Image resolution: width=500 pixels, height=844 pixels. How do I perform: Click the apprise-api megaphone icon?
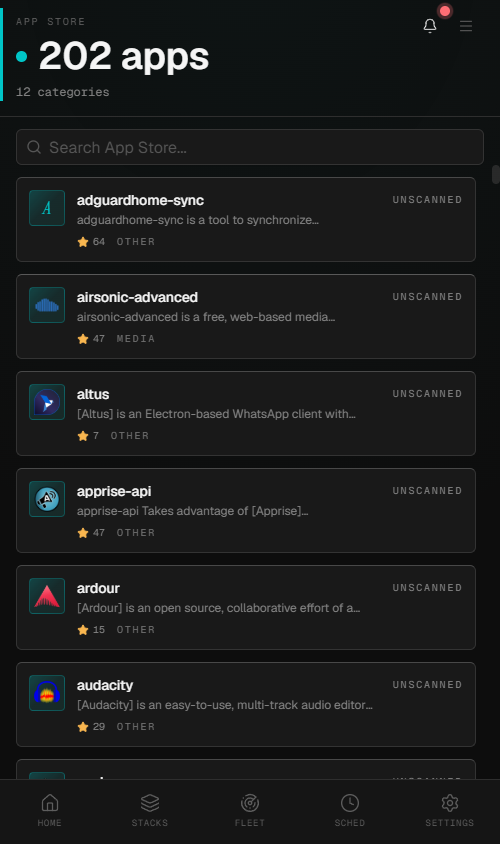47,499
